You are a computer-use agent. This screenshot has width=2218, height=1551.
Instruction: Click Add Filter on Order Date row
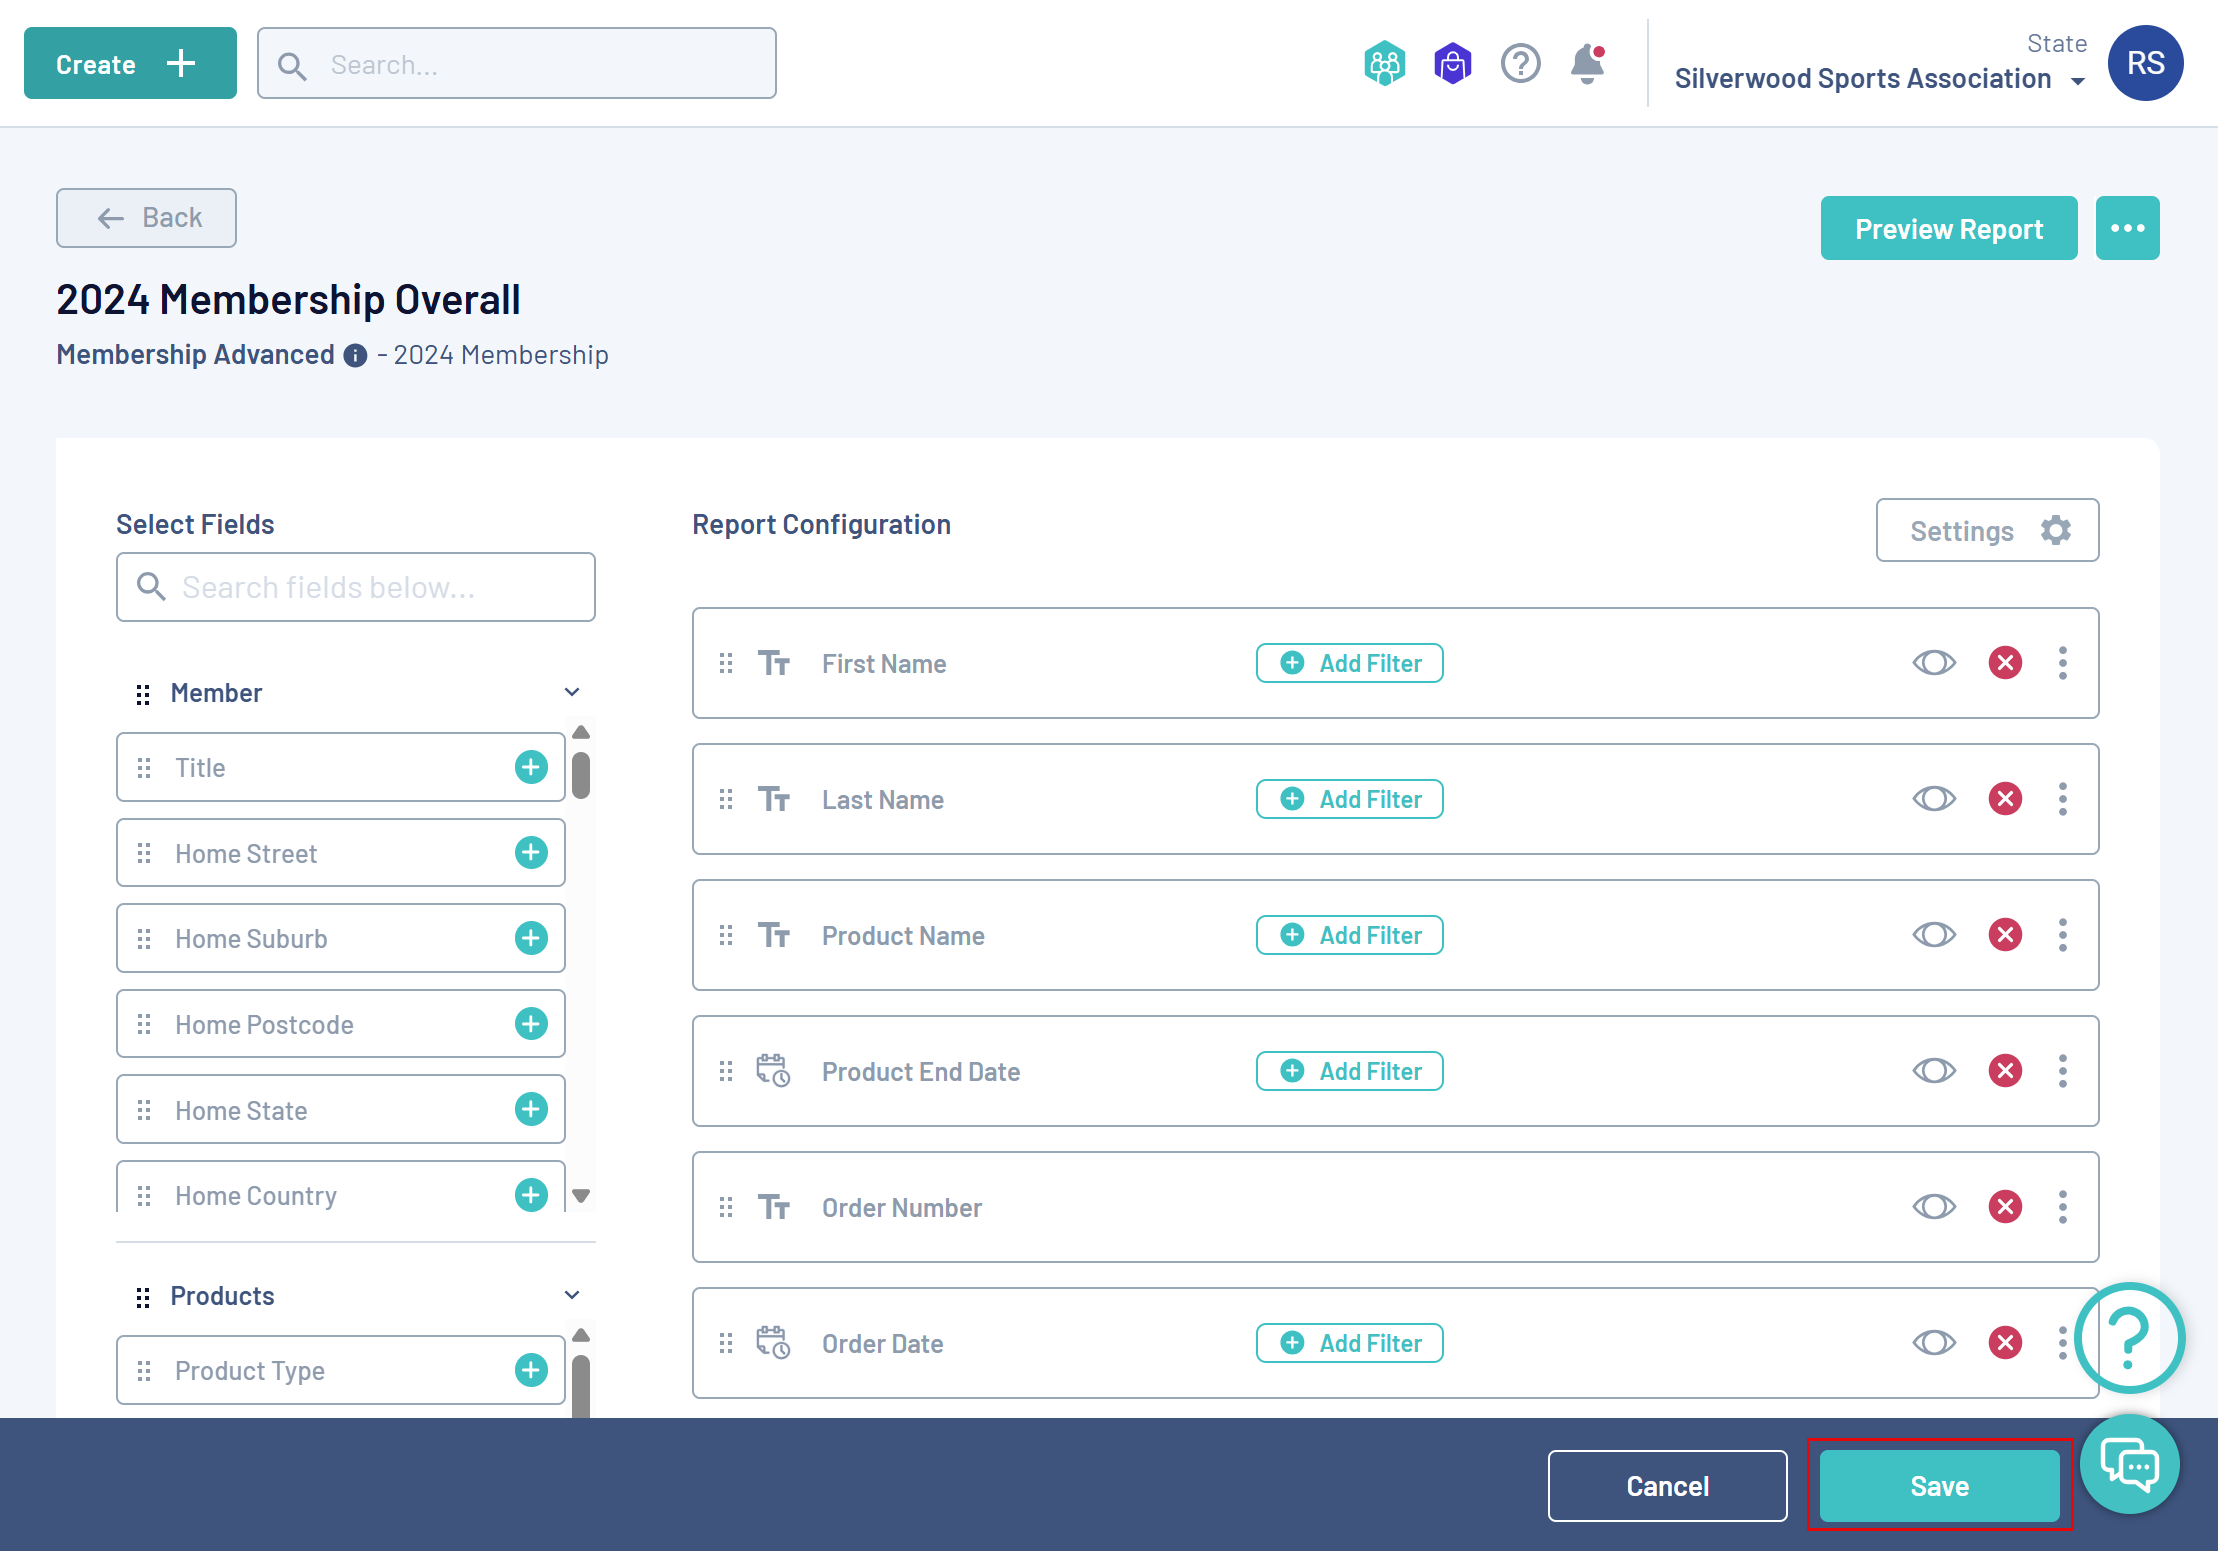point(1349,1343)
